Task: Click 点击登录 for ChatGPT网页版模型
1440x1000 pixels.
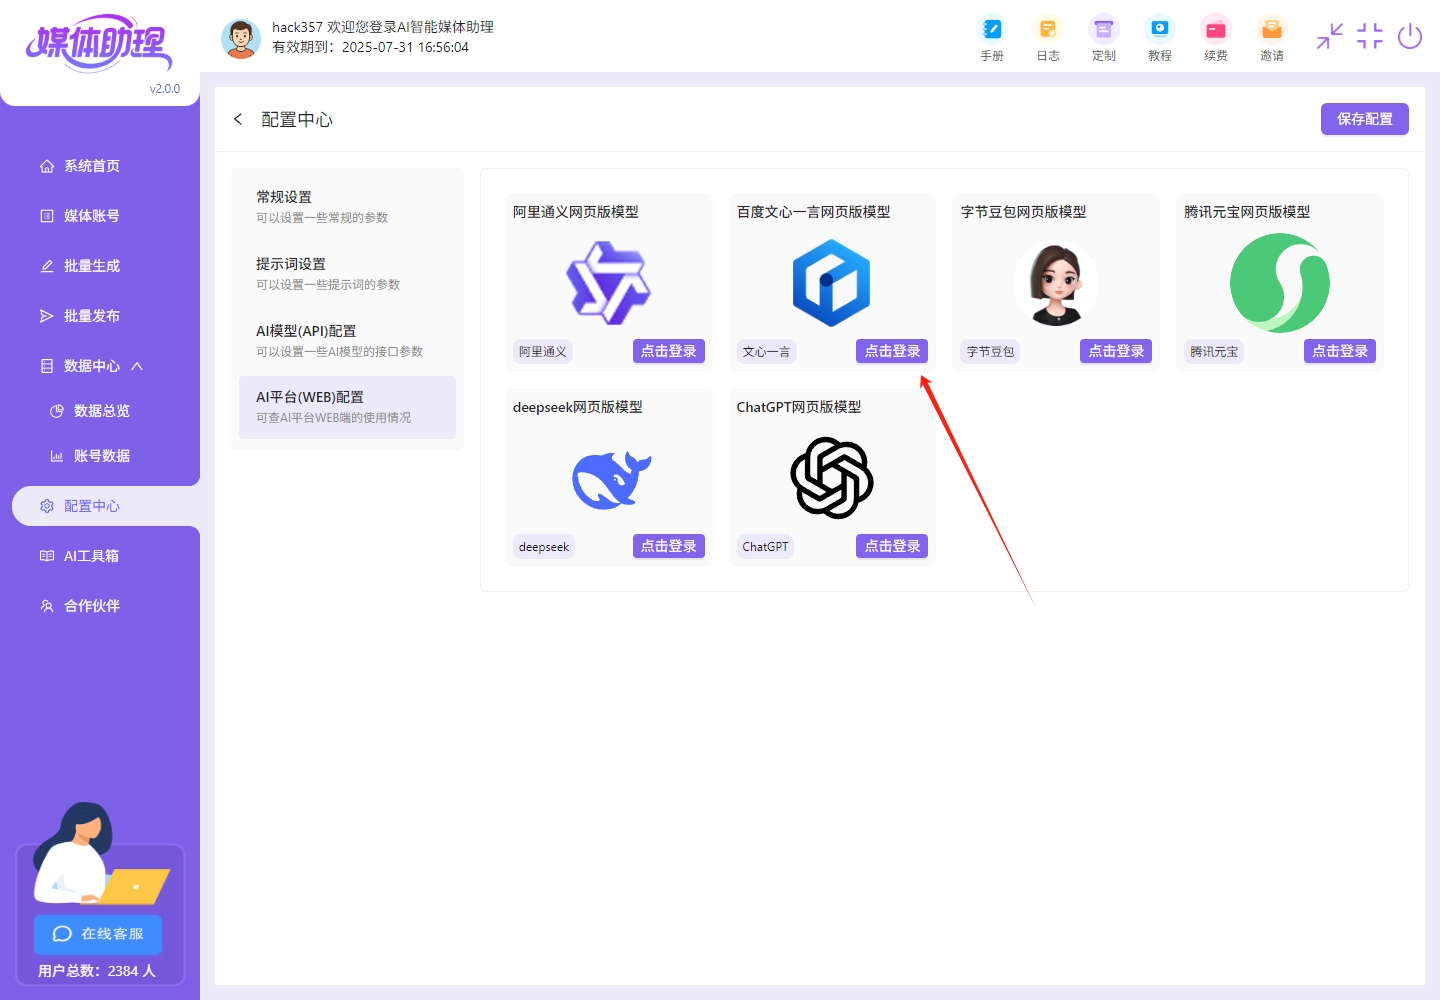Action: pyautogui.click(x=891, y=546)
